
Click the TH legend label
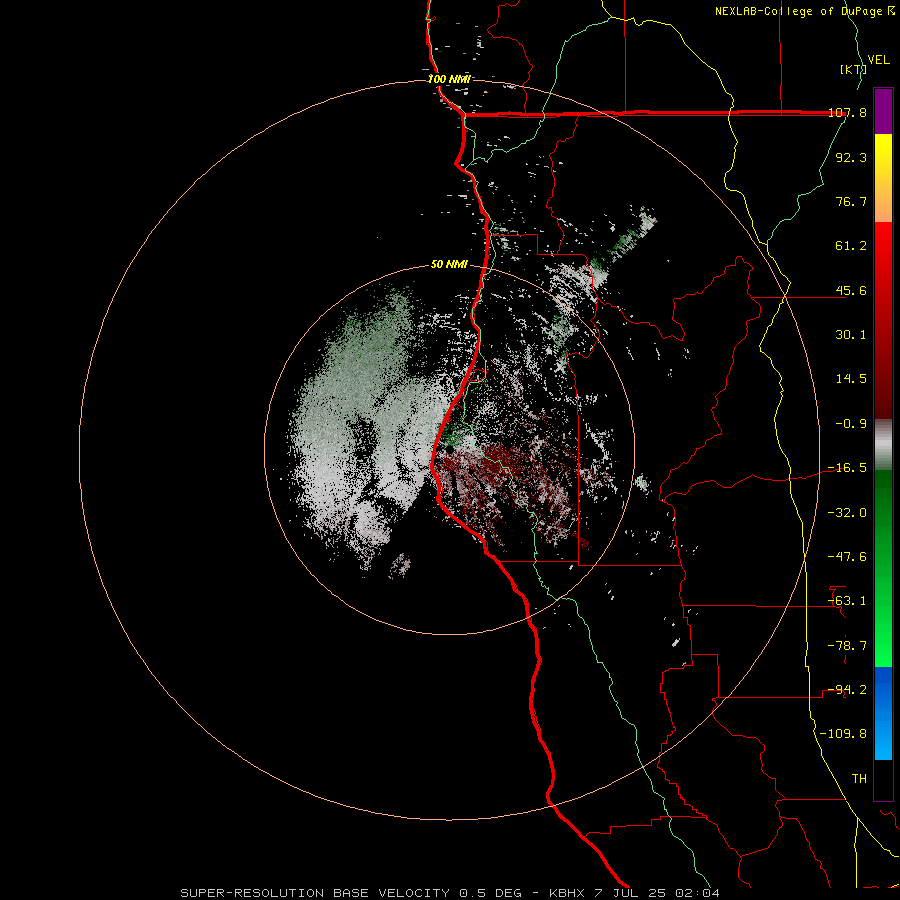[x=859, y=779]
